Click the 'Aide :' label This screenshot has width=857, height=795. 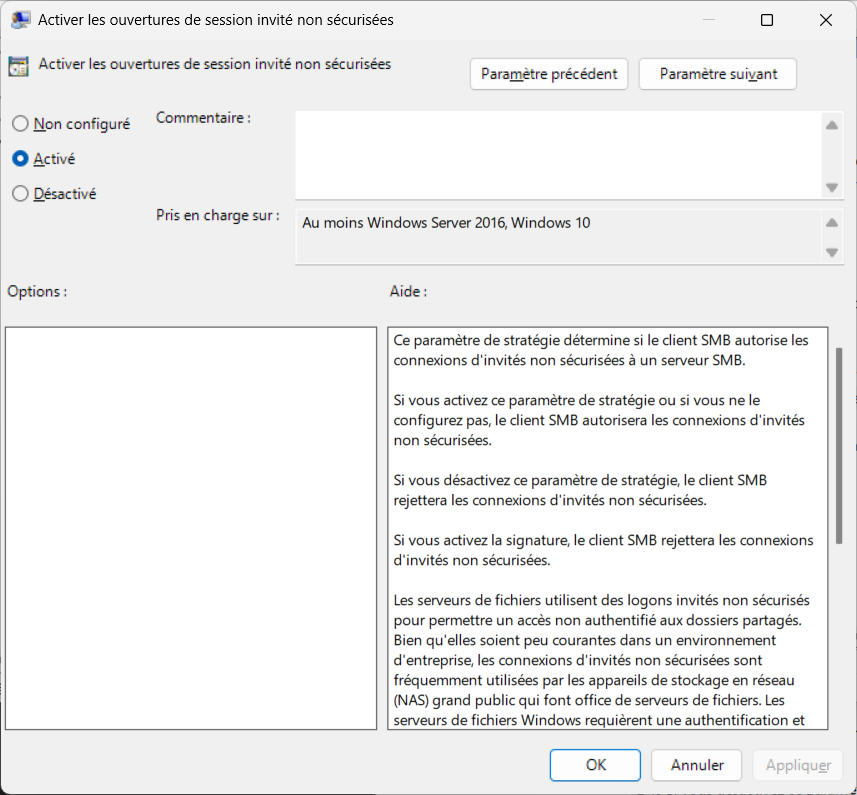point(408,291)
